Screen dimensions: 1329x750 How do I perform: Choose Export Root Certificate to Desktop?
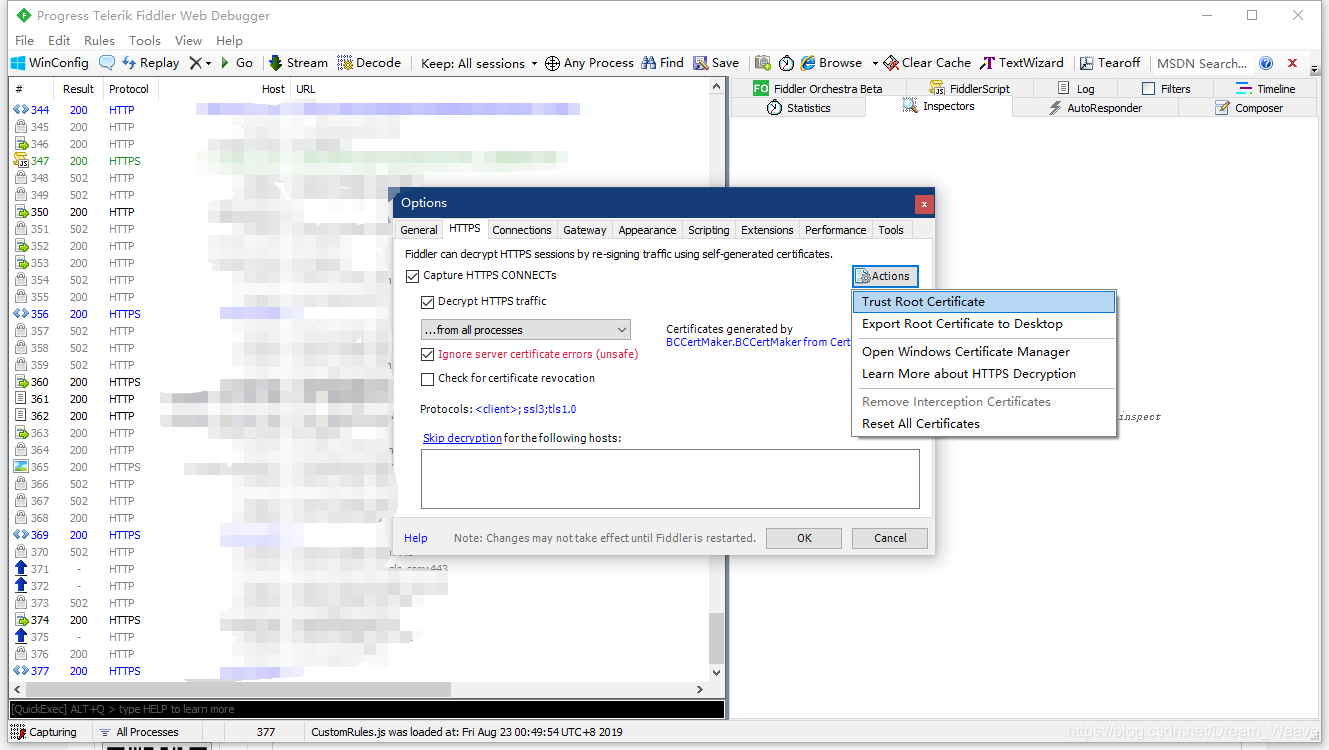pos(984,324)
